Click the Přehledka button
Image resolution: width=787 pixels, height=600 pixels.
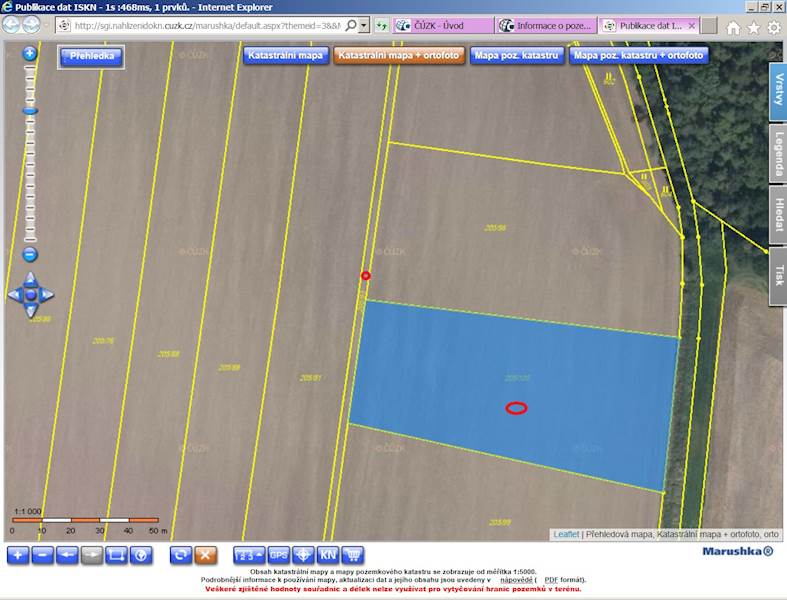coord(91,57)
